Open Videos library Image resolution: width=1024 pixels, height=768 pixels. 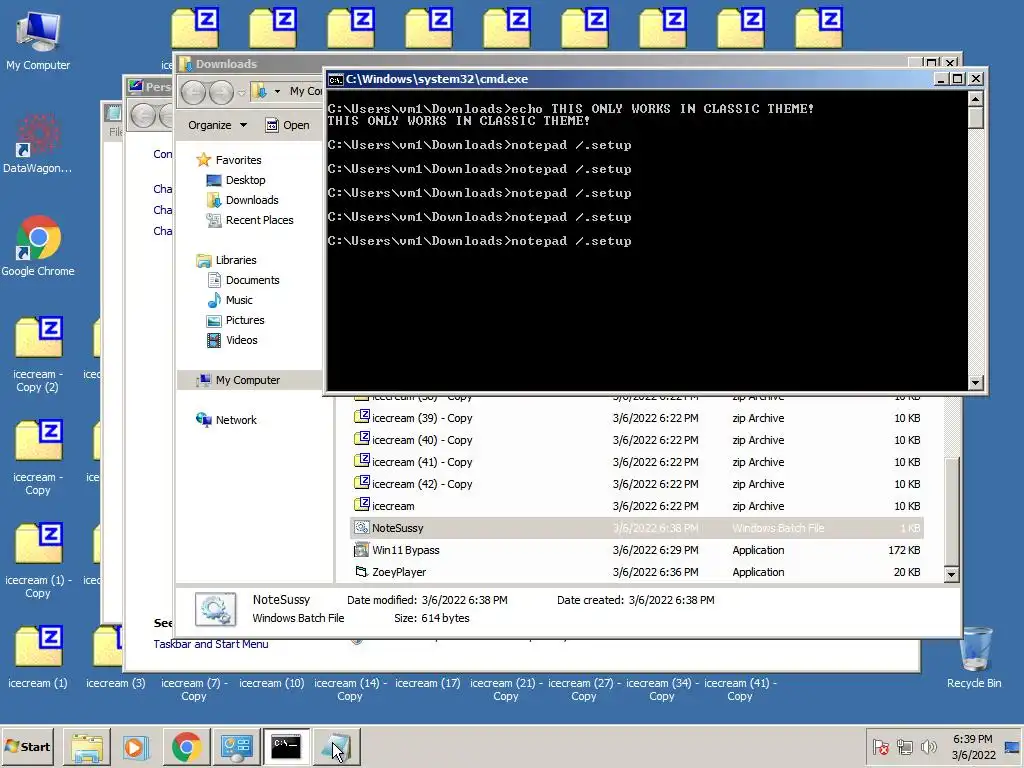[x=232, y=340]
